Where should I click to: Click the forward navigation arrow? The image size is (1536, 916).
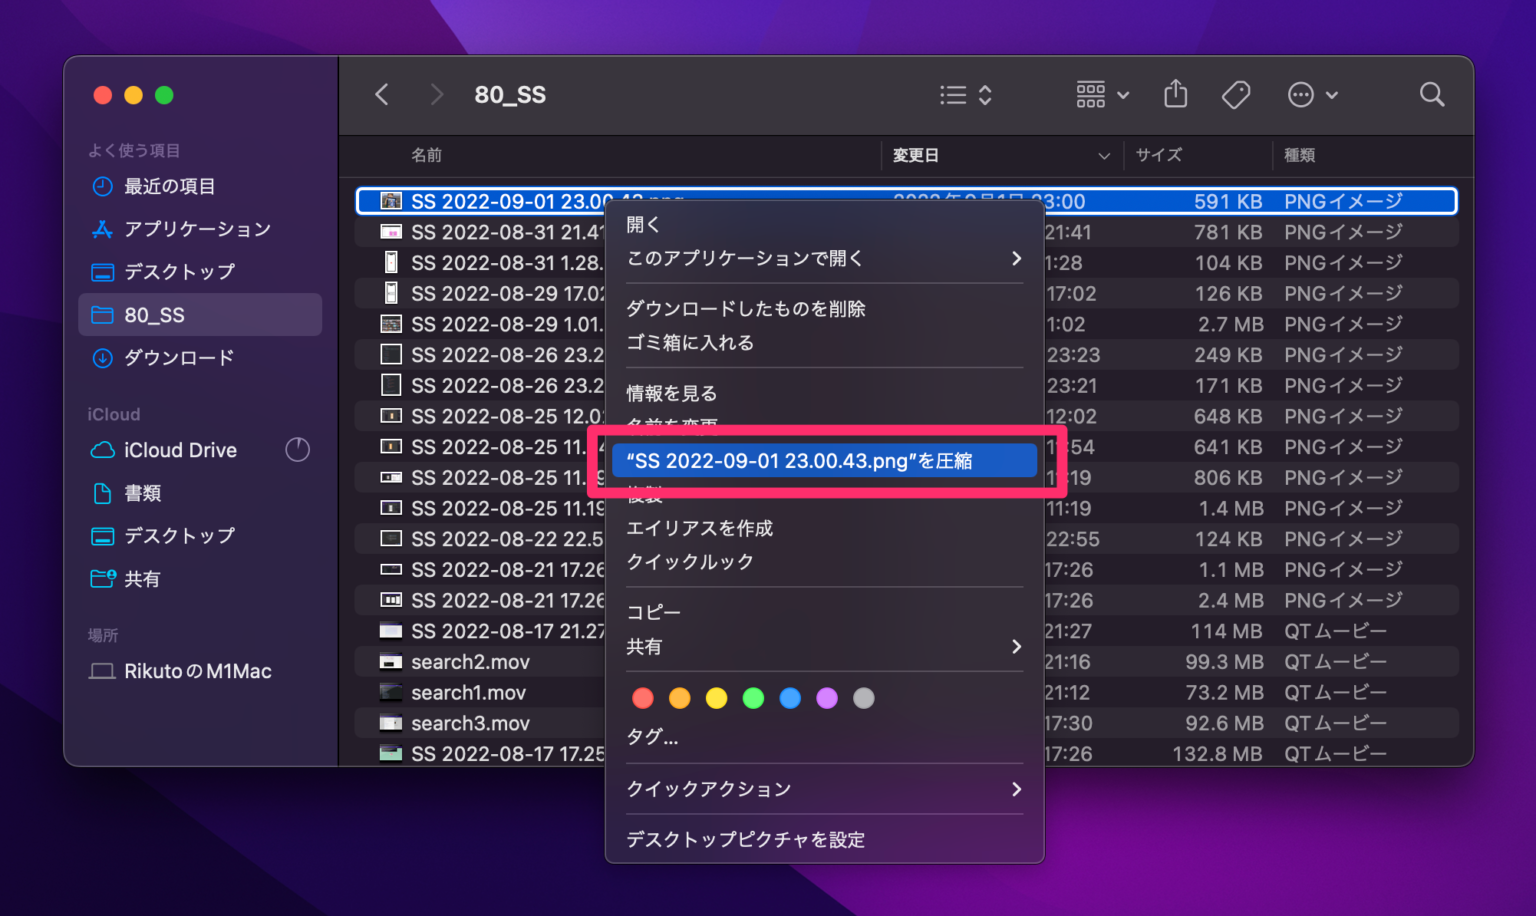pyautogui.click(x=437, y=94)
